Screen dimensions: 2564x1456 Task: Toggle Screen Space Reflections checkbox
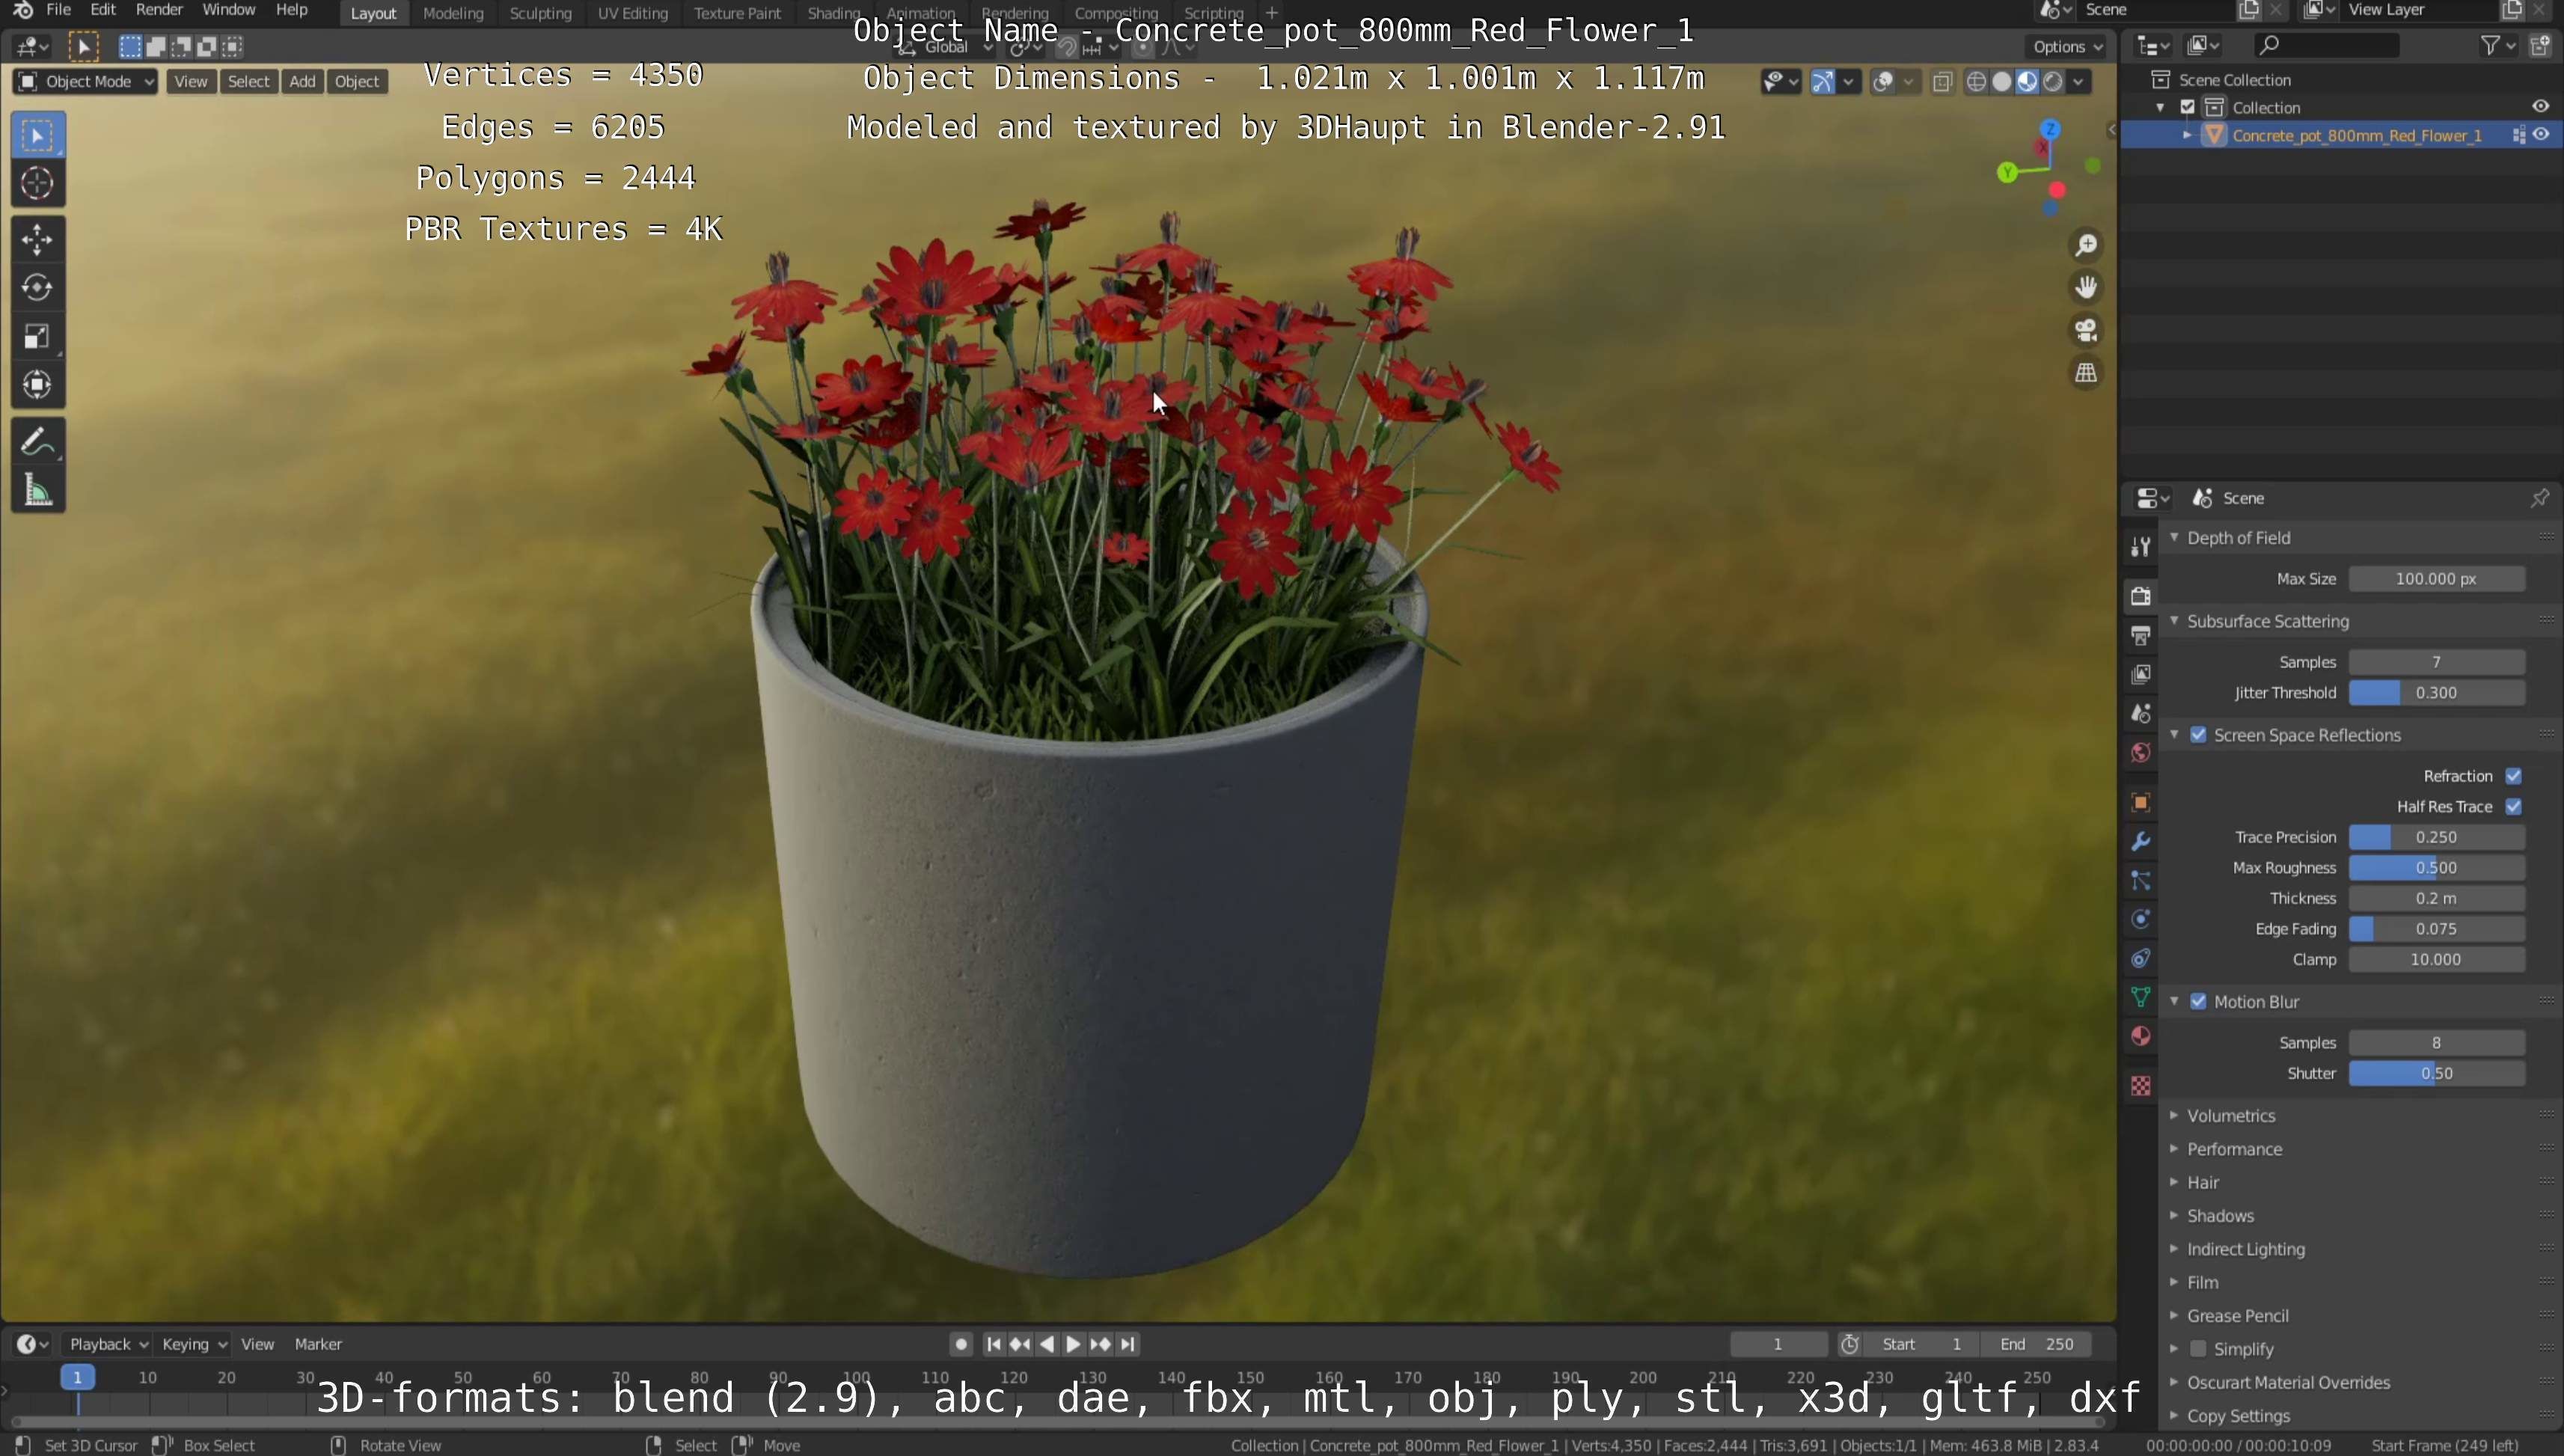pos(2198,735)
